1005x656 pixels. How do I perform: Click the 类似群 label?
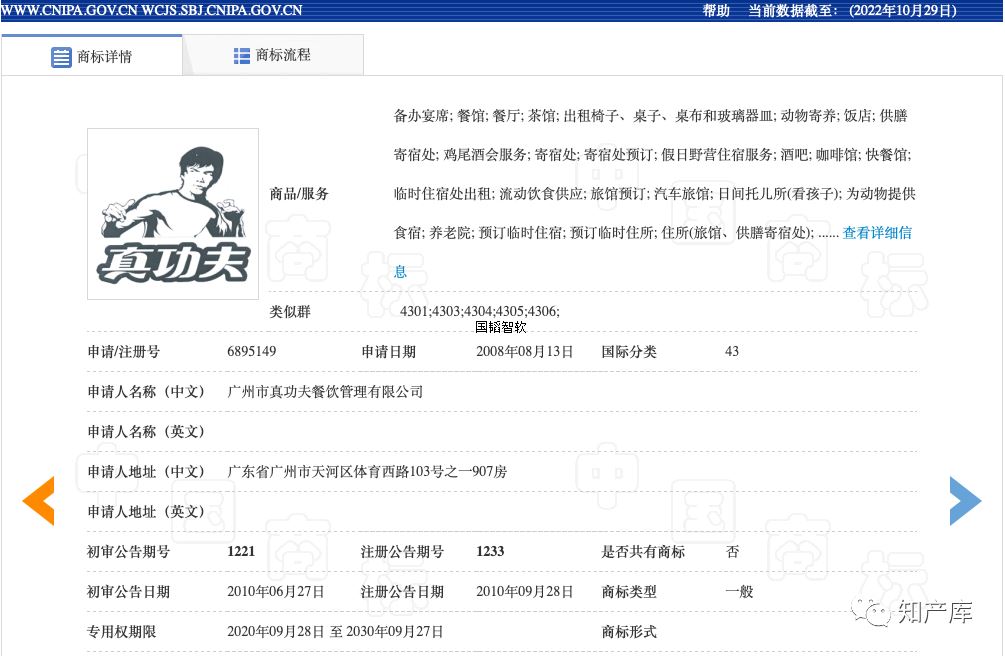[290, 312]
